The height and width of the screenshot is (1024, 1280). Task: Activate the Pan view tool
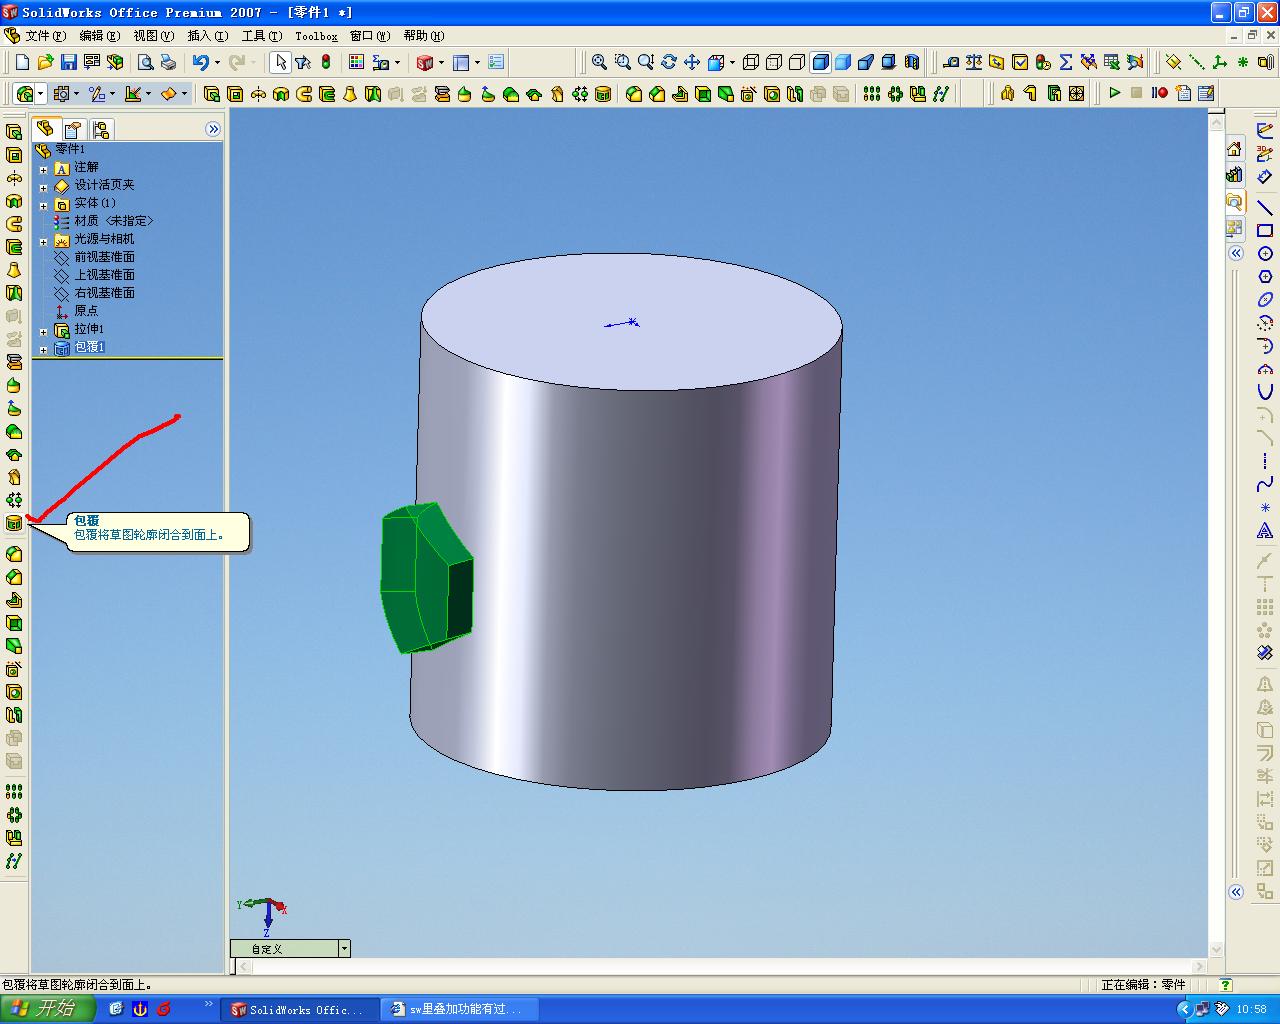[691, 62]
